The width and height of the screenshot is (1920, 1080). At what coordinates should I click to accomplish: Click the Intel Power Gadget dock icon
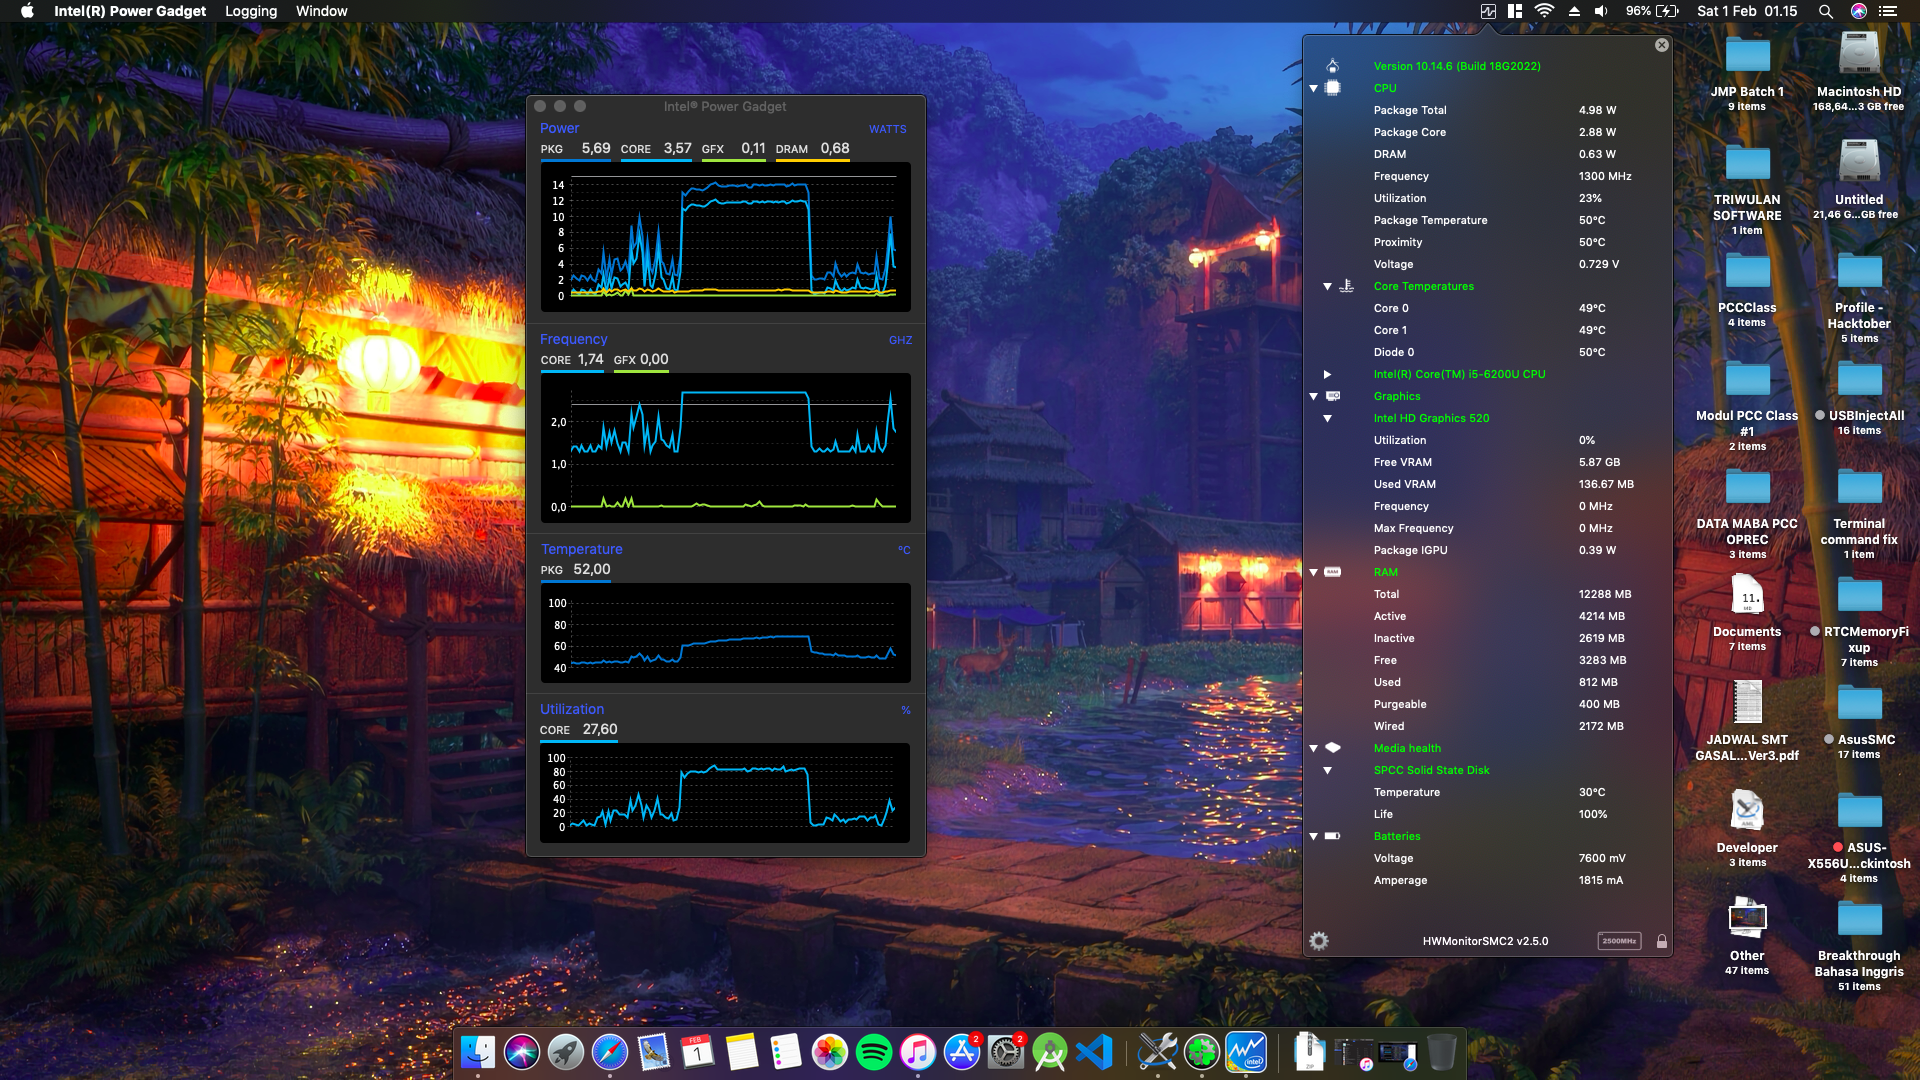(1246, 1052)
